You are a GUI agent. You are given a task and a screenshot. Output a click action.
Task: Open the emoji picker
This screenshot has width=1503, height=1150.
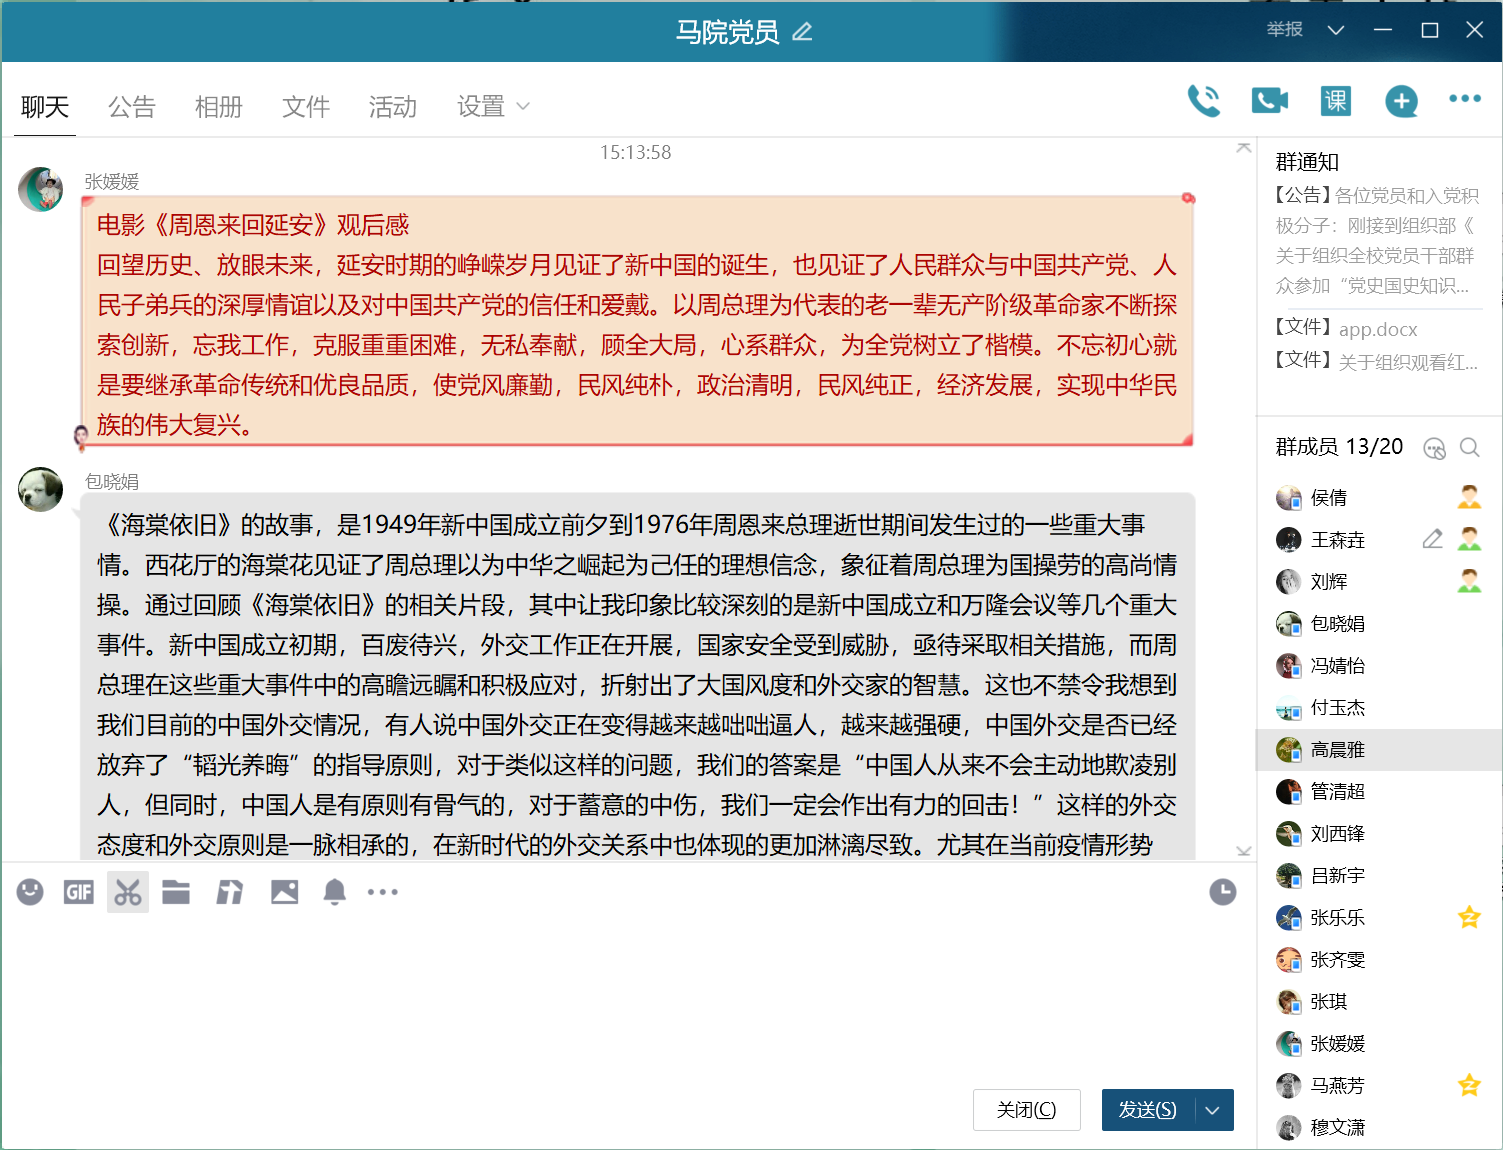click(x=30, y=892)
